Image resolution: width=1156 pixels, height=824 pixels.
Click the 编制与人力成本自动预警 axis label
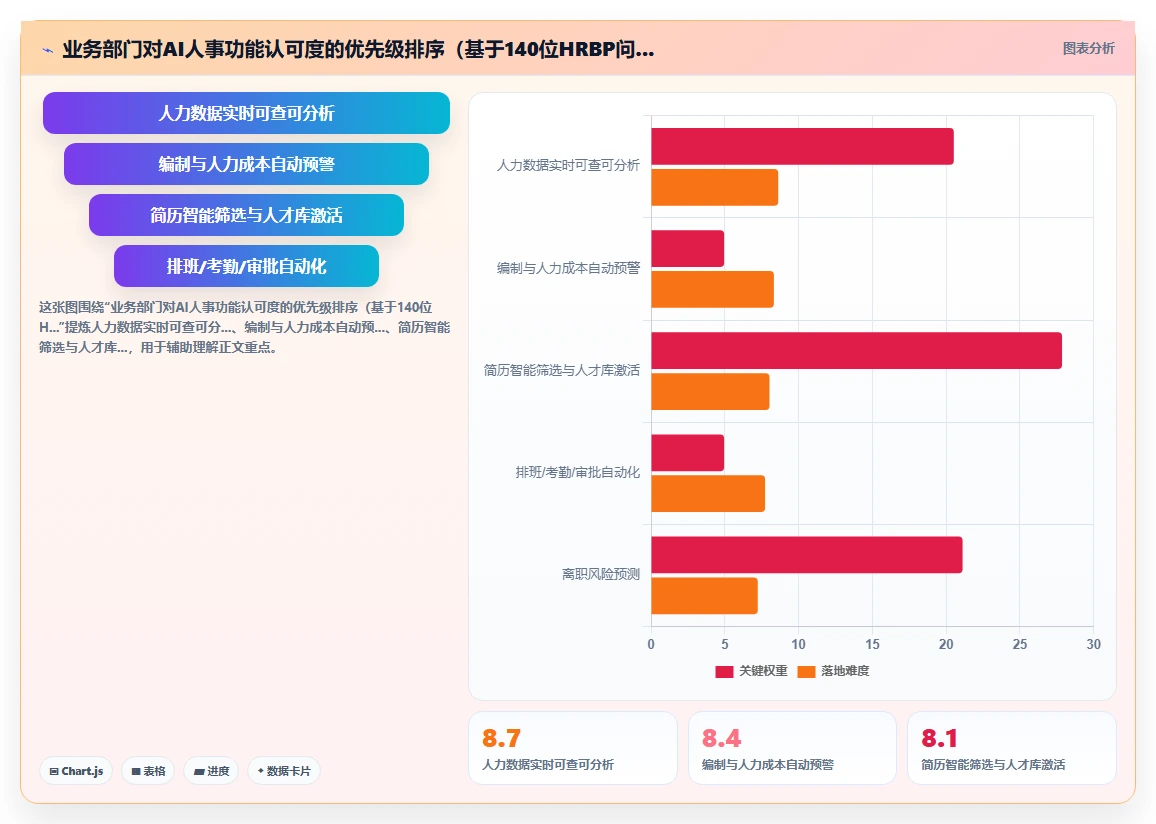tap(568, 268)
